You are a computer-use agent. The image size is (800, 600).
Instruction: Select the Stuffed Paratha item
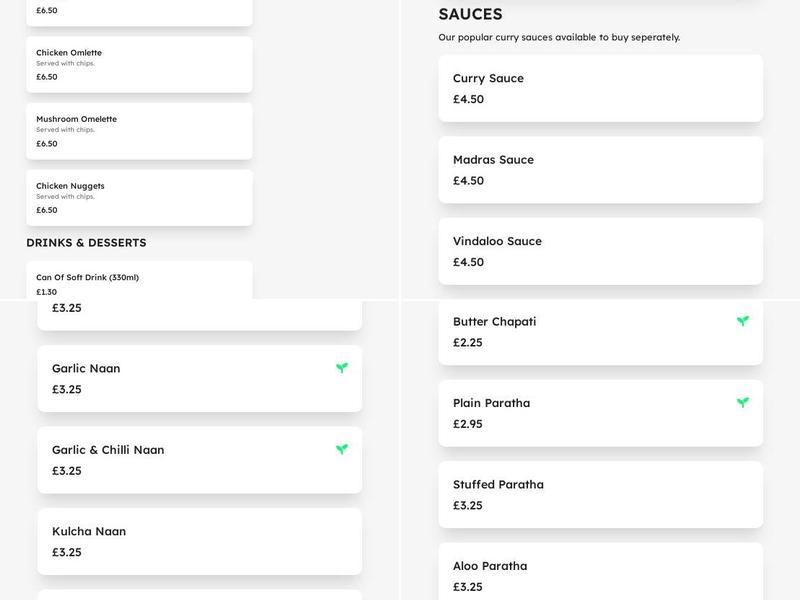(600, 494)
